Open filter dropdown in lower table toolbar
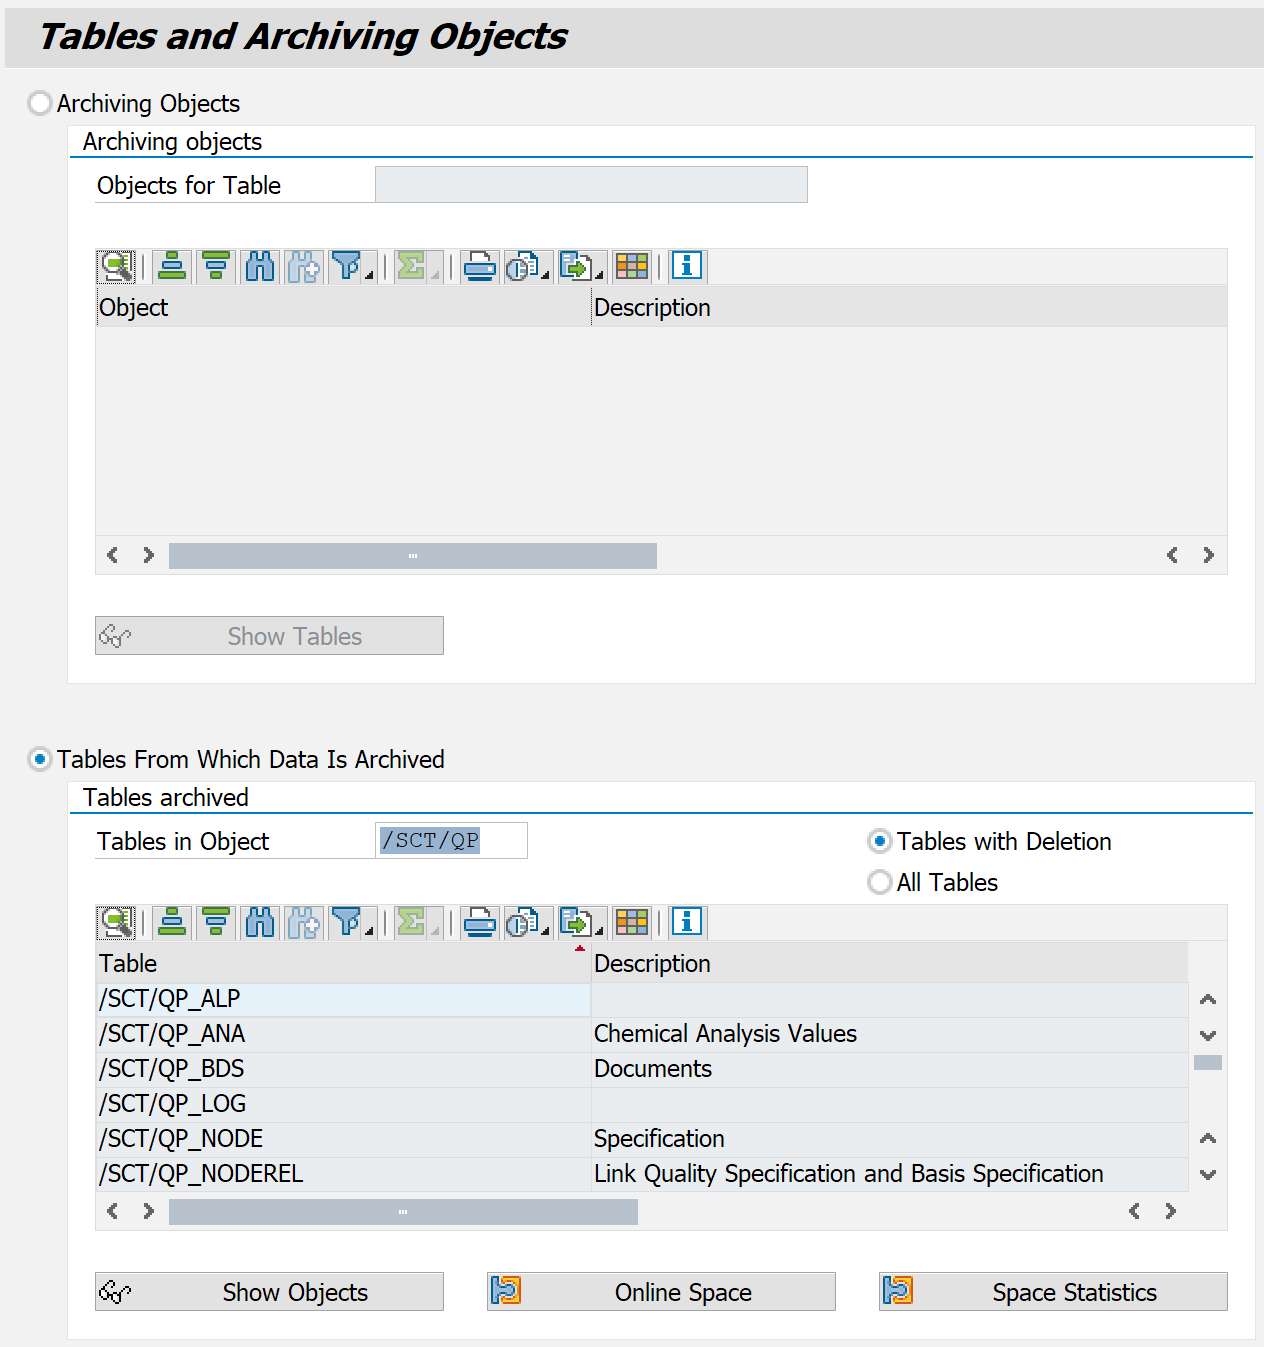 click(x=370, y=930)
